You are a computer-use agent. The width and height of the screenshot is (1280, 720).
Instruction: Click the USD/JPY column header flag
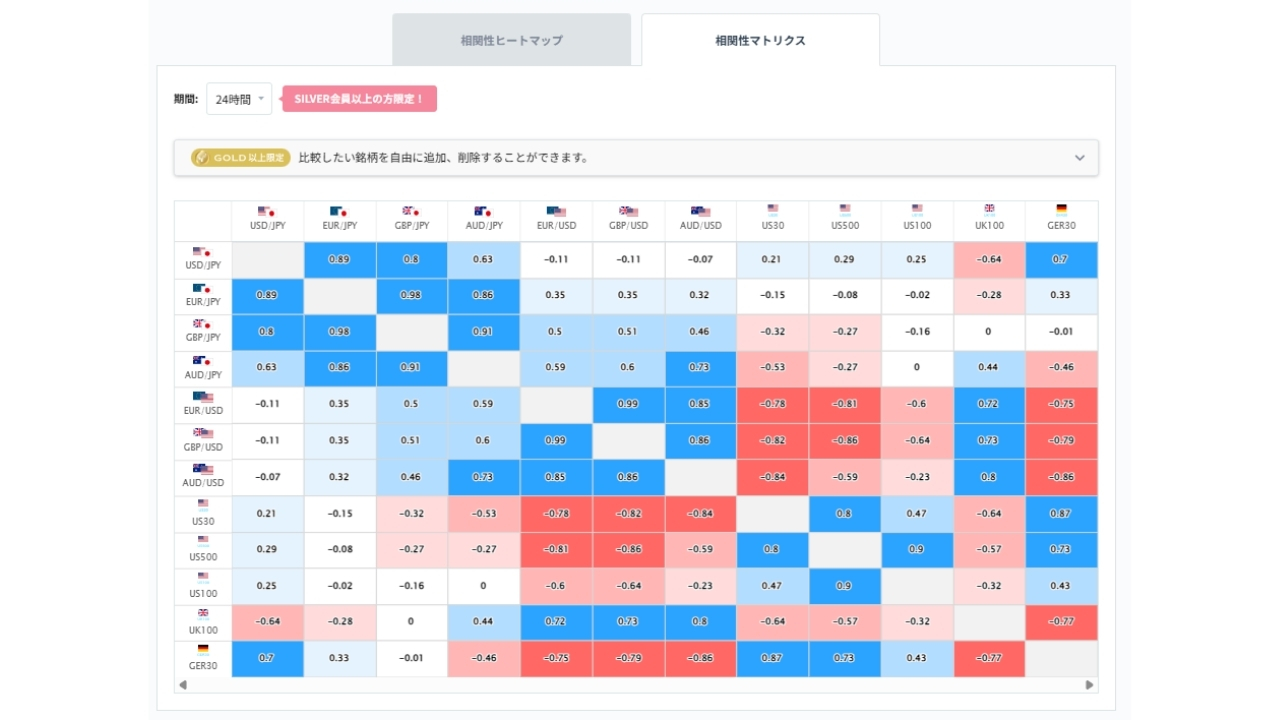pyautogui.click(x=267, y=211)
